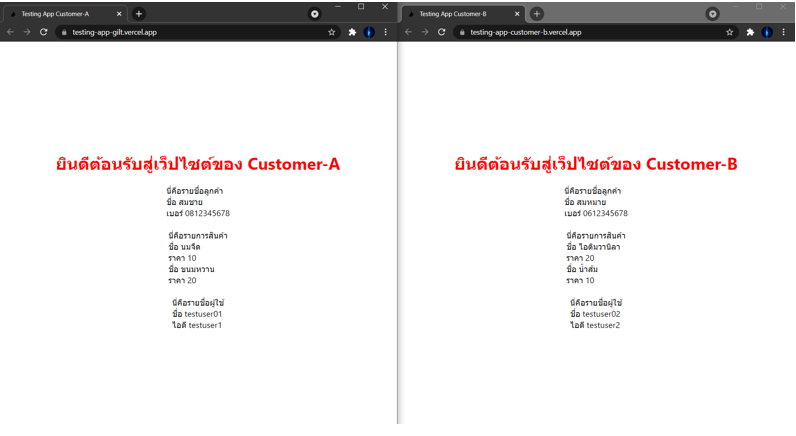The height and width of the screenshot is (436, 796).
Task: Focus the testing-app-customer-b.vercel.app address bar
Action: (x=596, y=32)
